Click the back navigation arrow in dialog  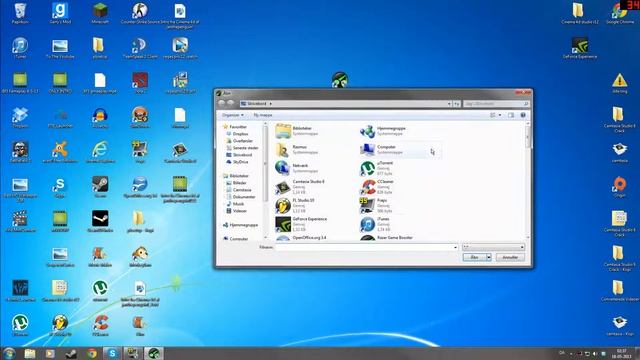222,104
